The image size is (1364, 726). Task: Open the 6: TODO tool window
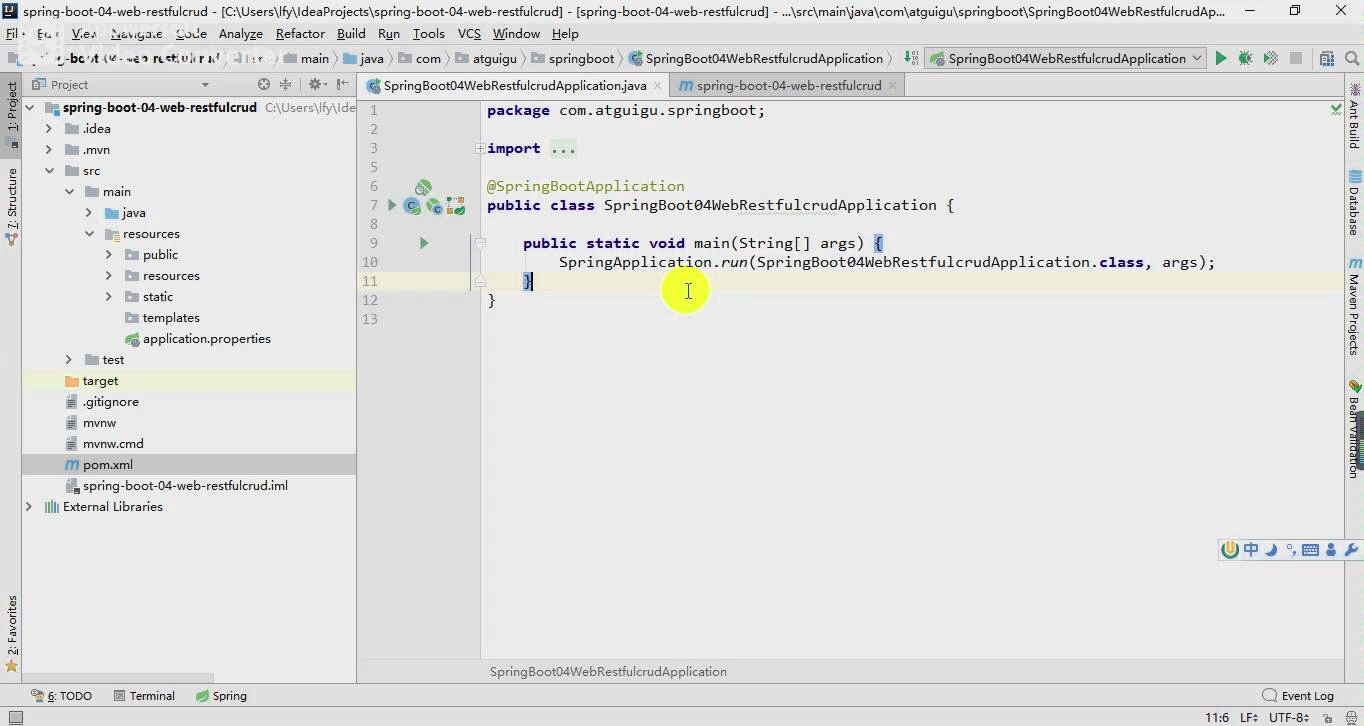pos(62,696)
